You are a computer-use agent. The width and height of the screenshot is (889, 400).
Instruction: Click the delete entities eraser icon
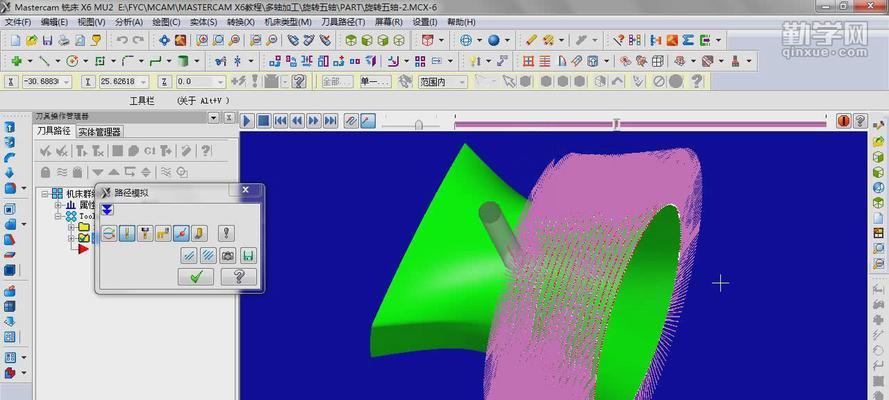tap(531, 40)
